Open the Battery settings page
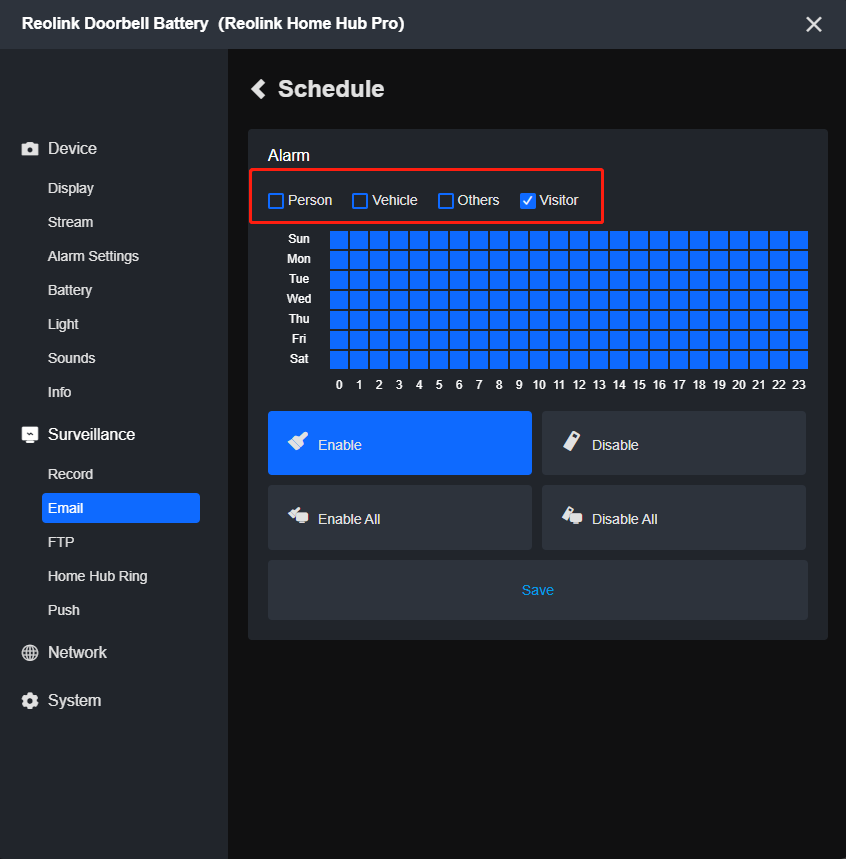 (x=70, y=290)
